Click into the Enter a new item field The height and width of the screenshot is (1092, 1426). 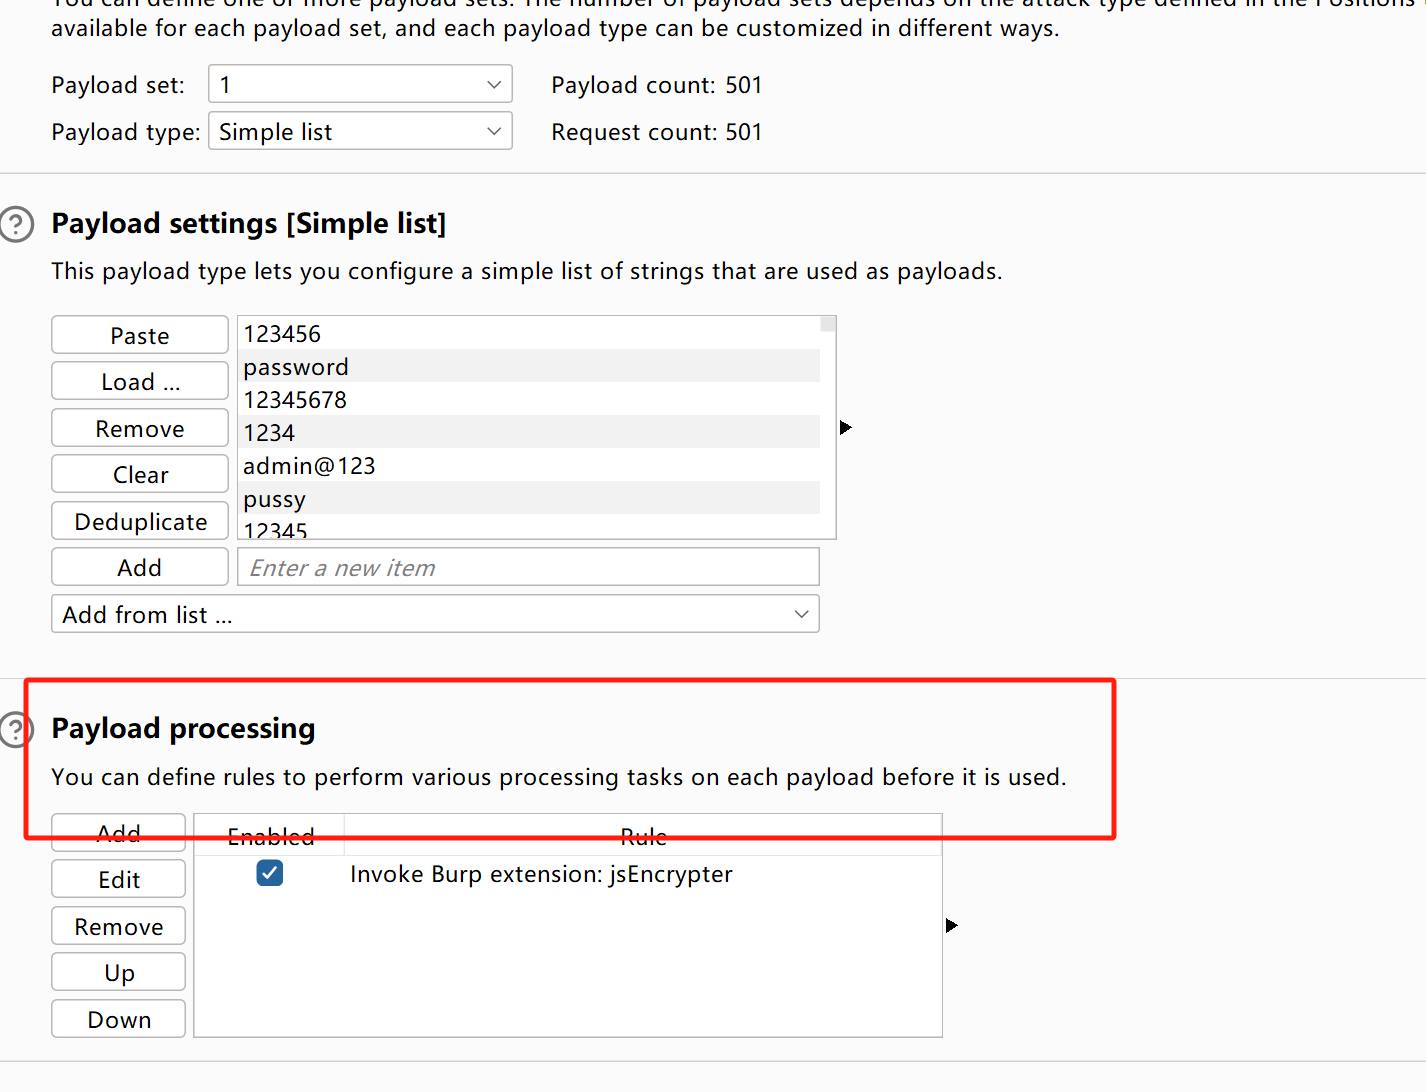click(528, 568)
